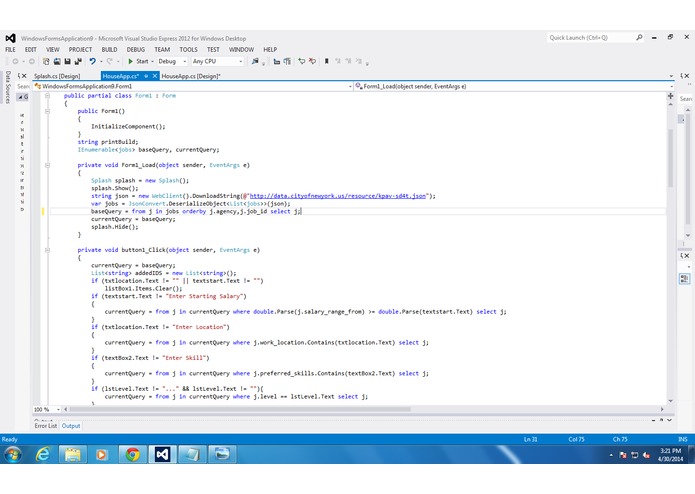This screenshot has width=695, height=494.
Task: Click the split editor plus icon above scrollbar
Action: 671,96
